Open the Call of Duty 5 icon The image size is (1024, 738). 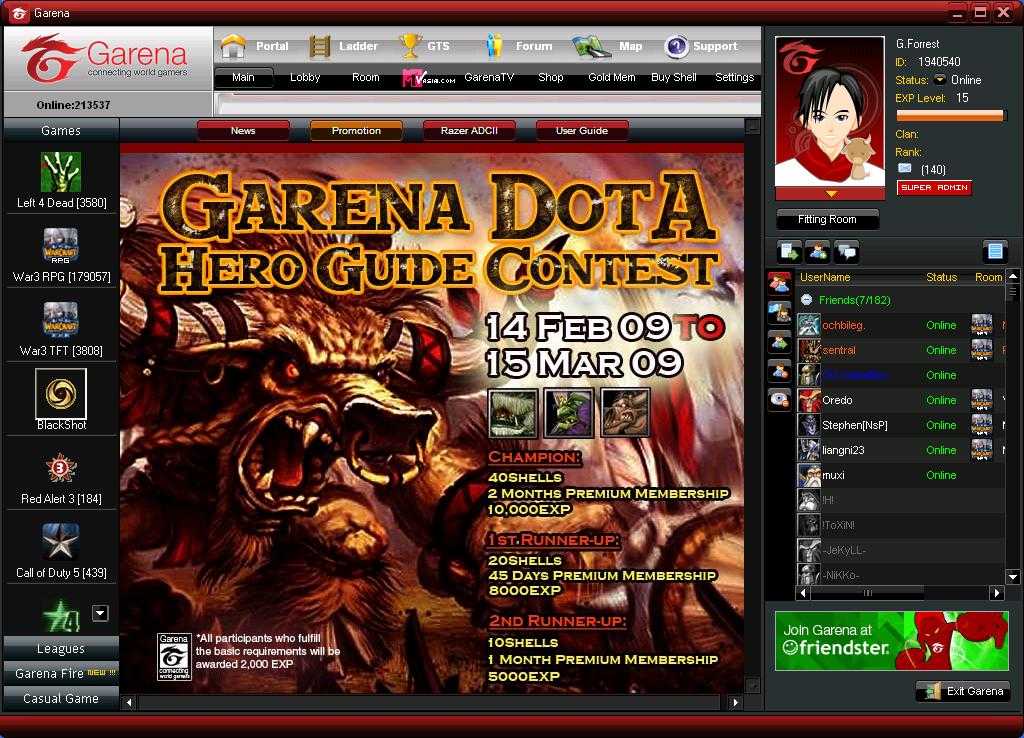pos(61,541)
